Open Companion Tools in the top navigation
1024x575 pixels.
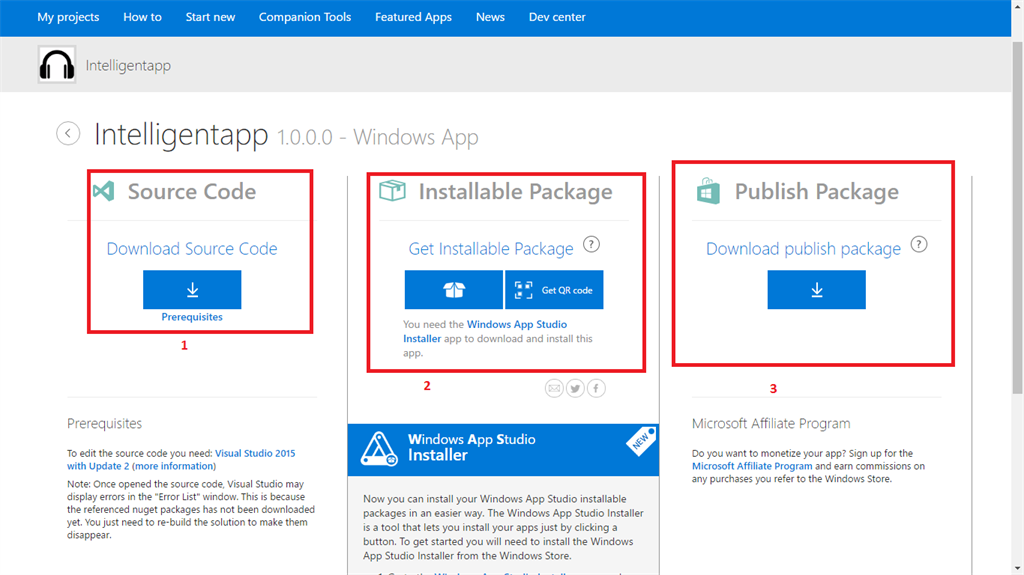(305, 17)
